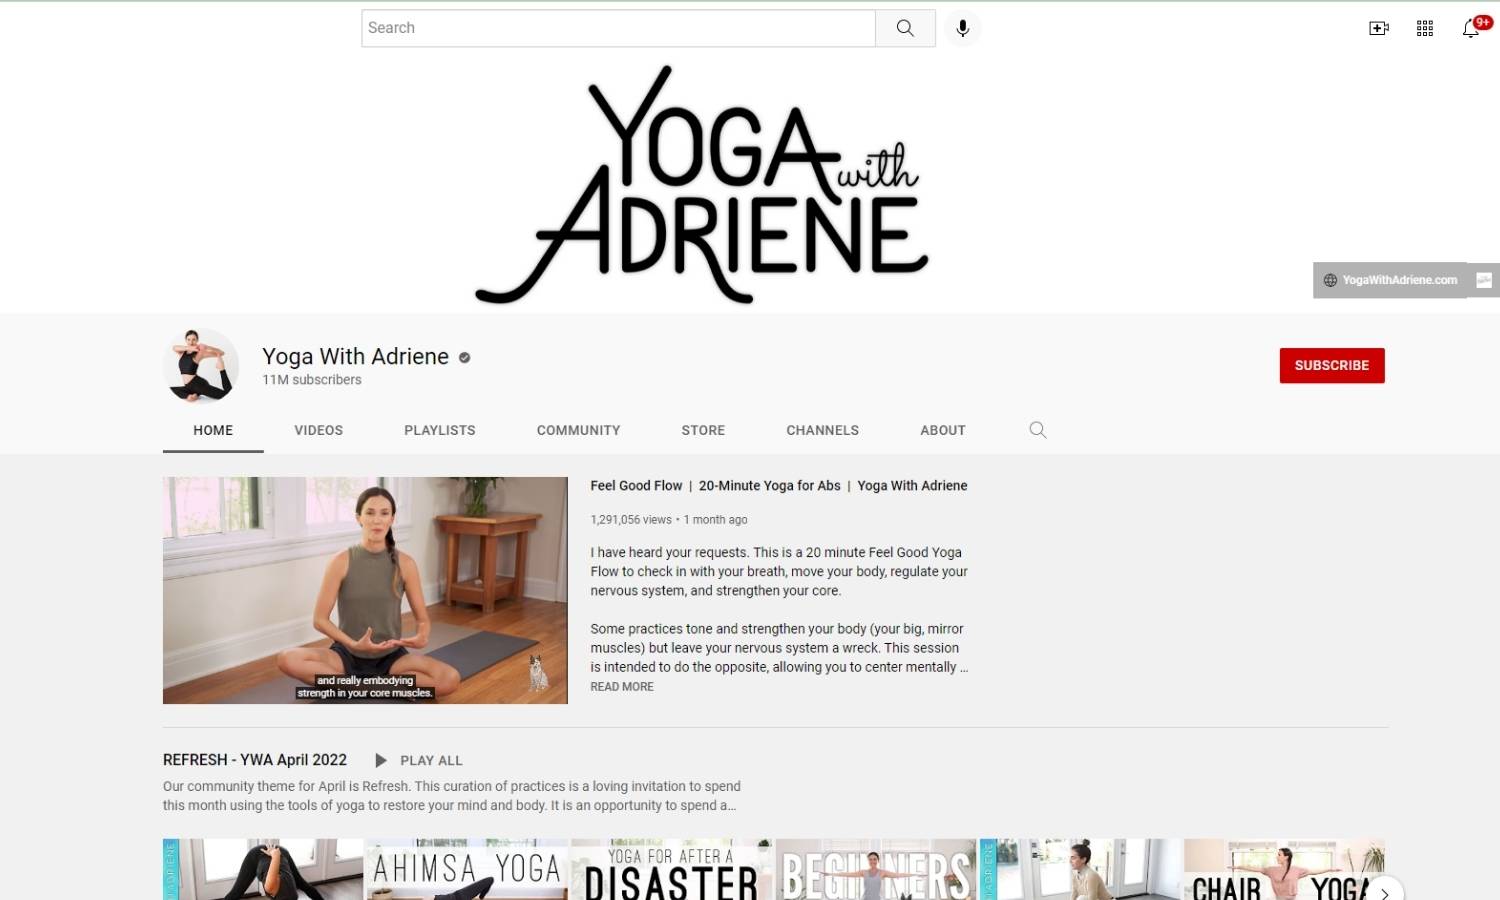Click the Yoga With Adriene channel name
1500x900 pixels.
click(x=355, y=357)
